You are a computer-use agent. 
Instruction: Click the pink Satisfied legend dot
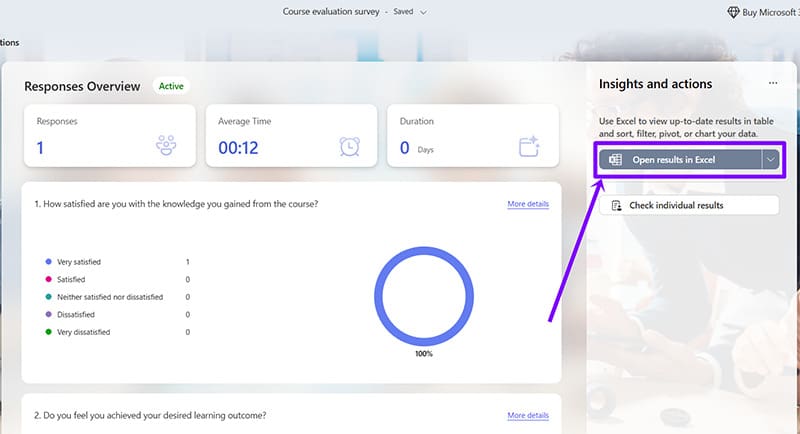[47, 279]
